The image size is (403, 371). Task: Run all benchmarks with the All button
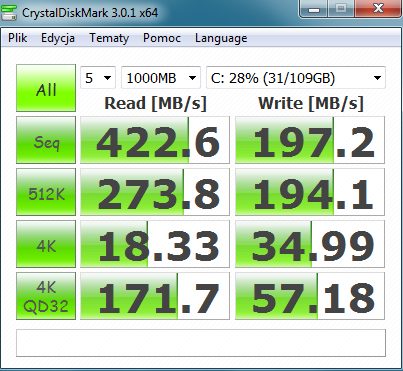[46, 88]
